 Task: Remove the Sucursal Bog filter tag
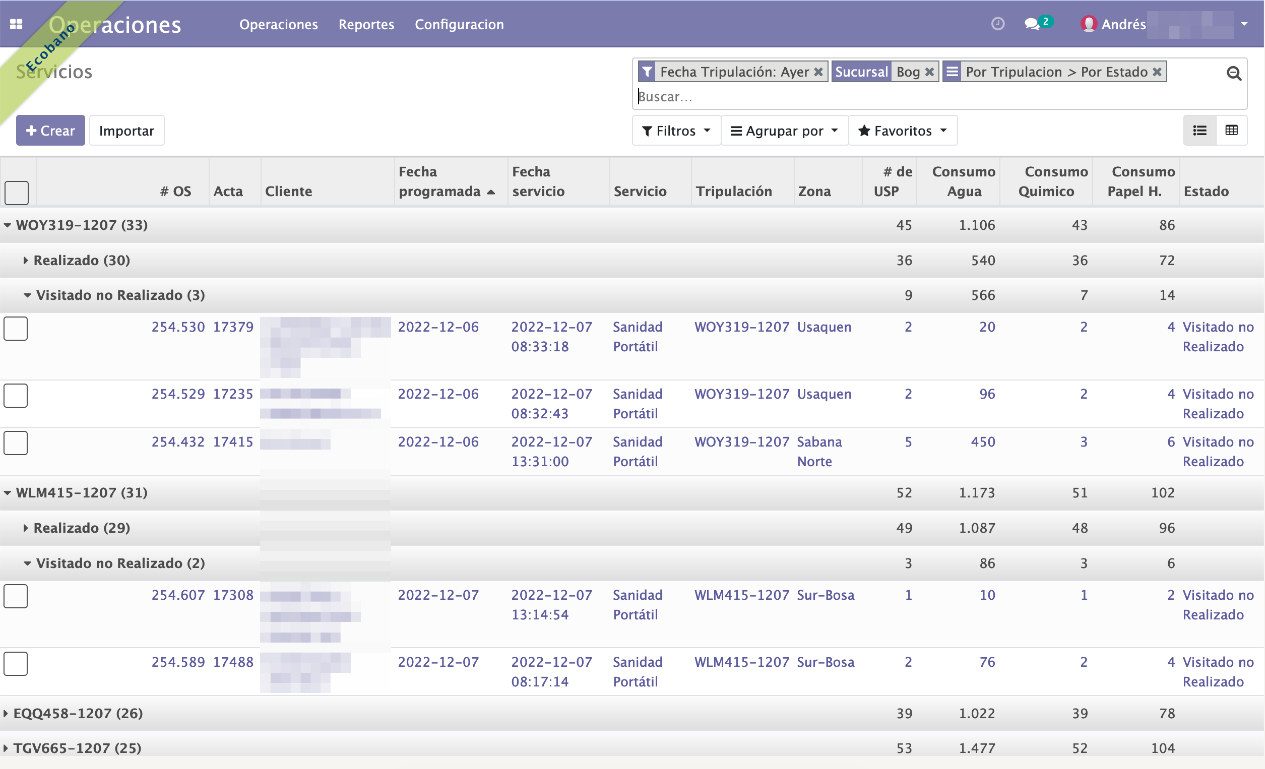point(929,72)
